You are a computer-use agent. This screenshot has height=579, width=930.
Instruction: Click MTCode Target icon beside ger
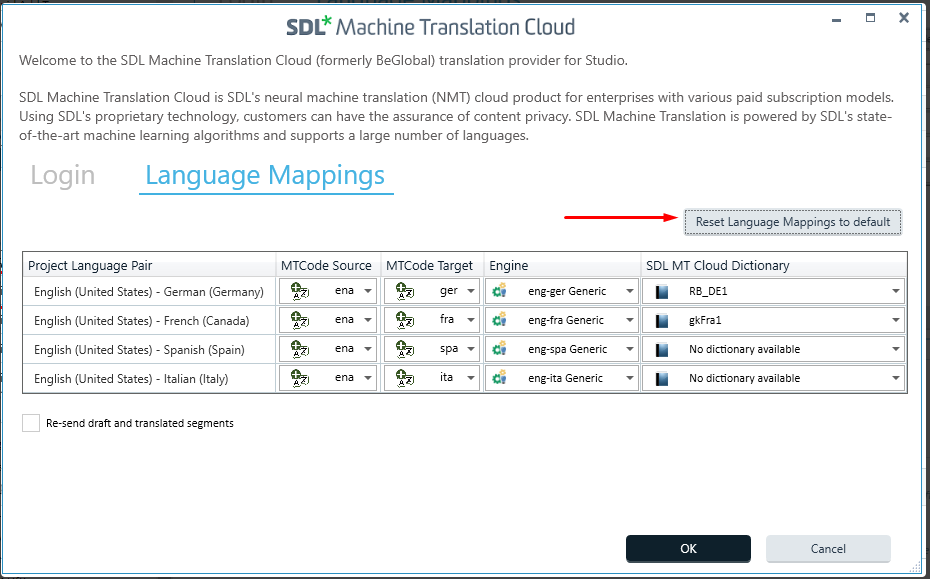(405, 291)
